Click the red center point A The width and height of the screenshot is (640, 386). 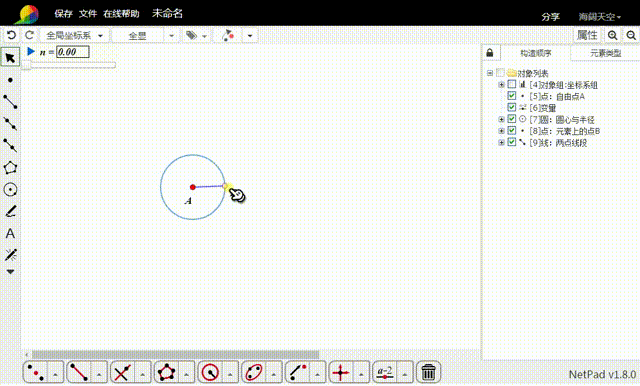pos(193,187)
